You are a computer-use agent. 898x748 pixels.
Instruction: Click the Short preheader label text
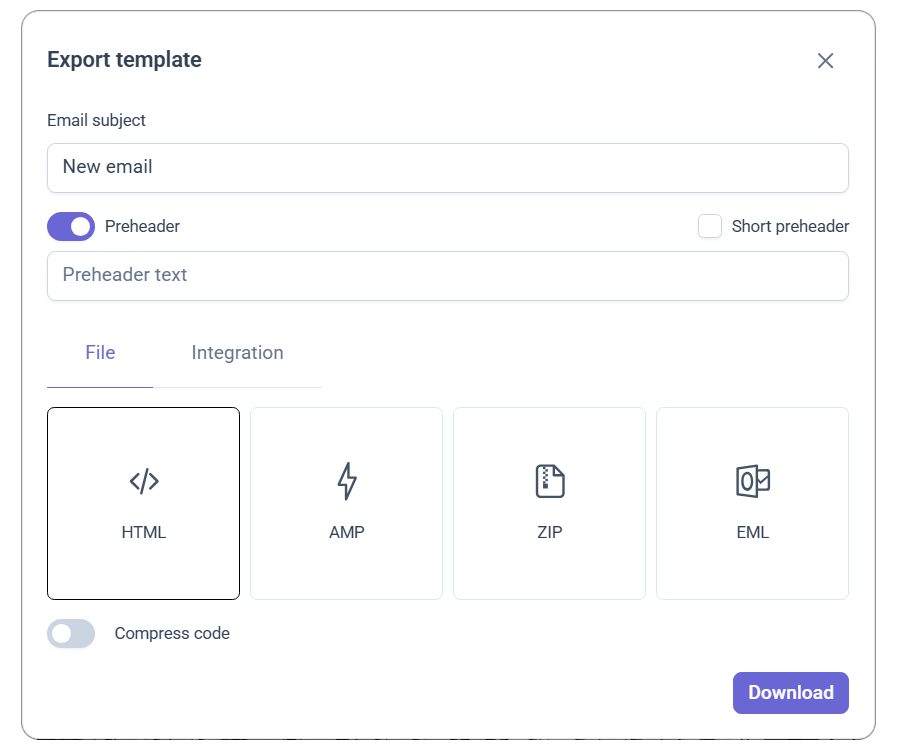pos(790,226)
